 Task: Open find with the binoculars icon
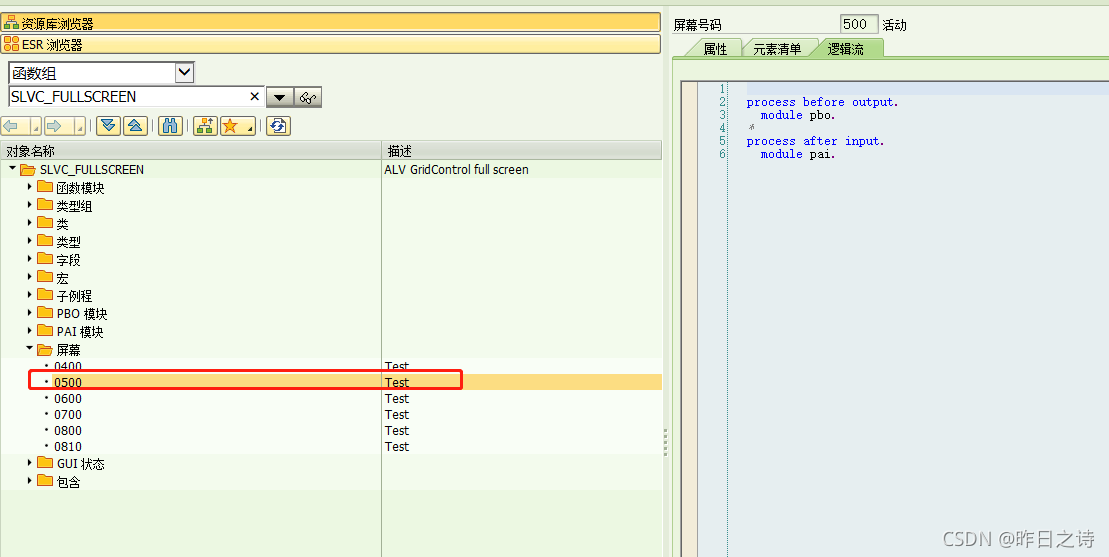click(x=170, y=126)
